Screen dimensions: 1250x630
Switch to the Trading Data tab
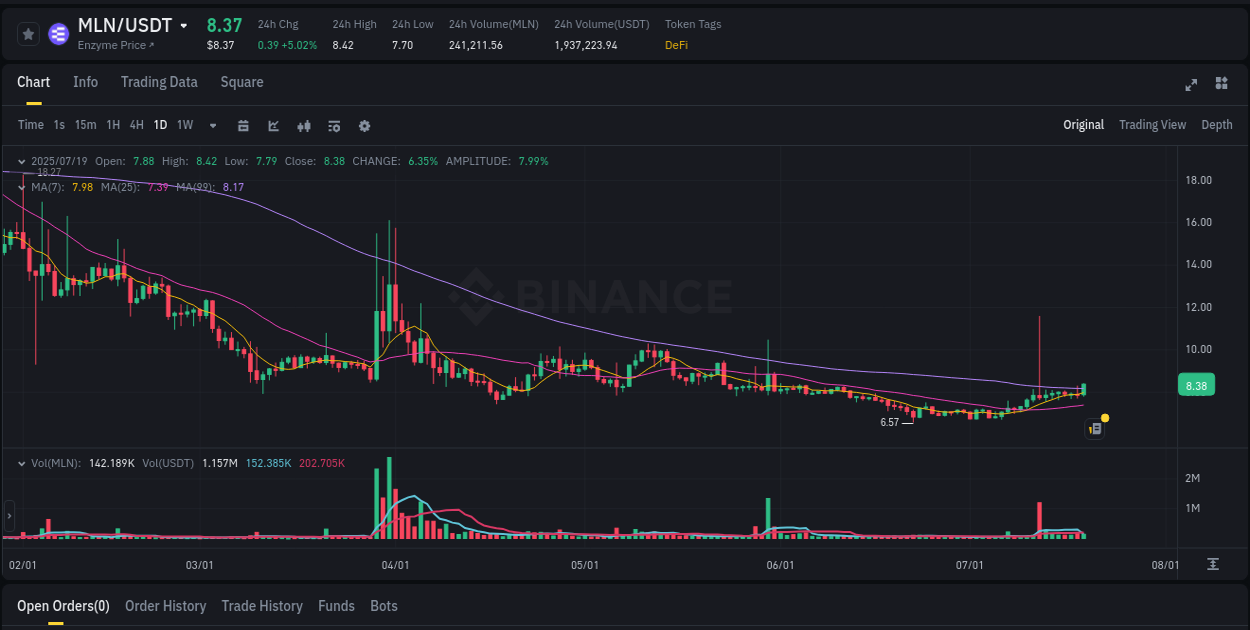click(159, 82)
